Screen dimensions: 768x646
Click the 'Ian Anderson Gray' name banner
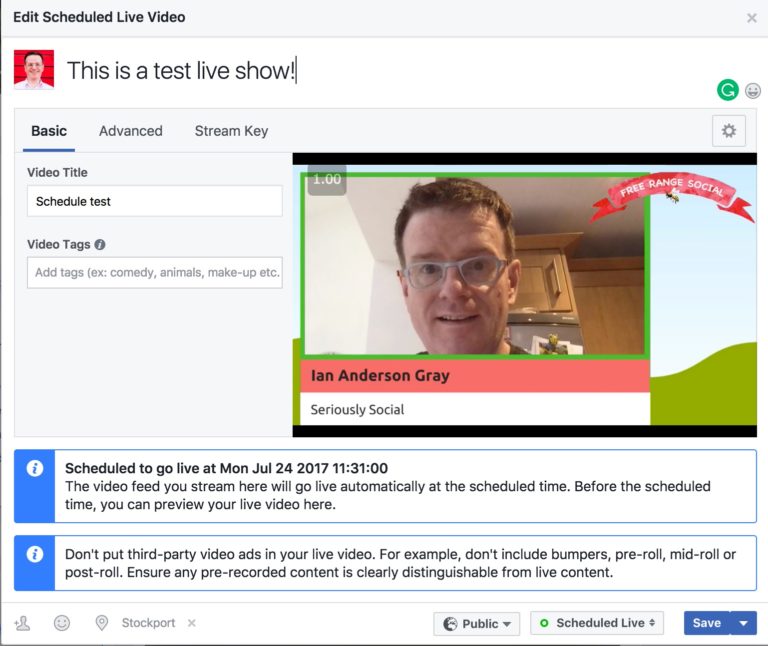pyautogui.click(x=475, y=376)
